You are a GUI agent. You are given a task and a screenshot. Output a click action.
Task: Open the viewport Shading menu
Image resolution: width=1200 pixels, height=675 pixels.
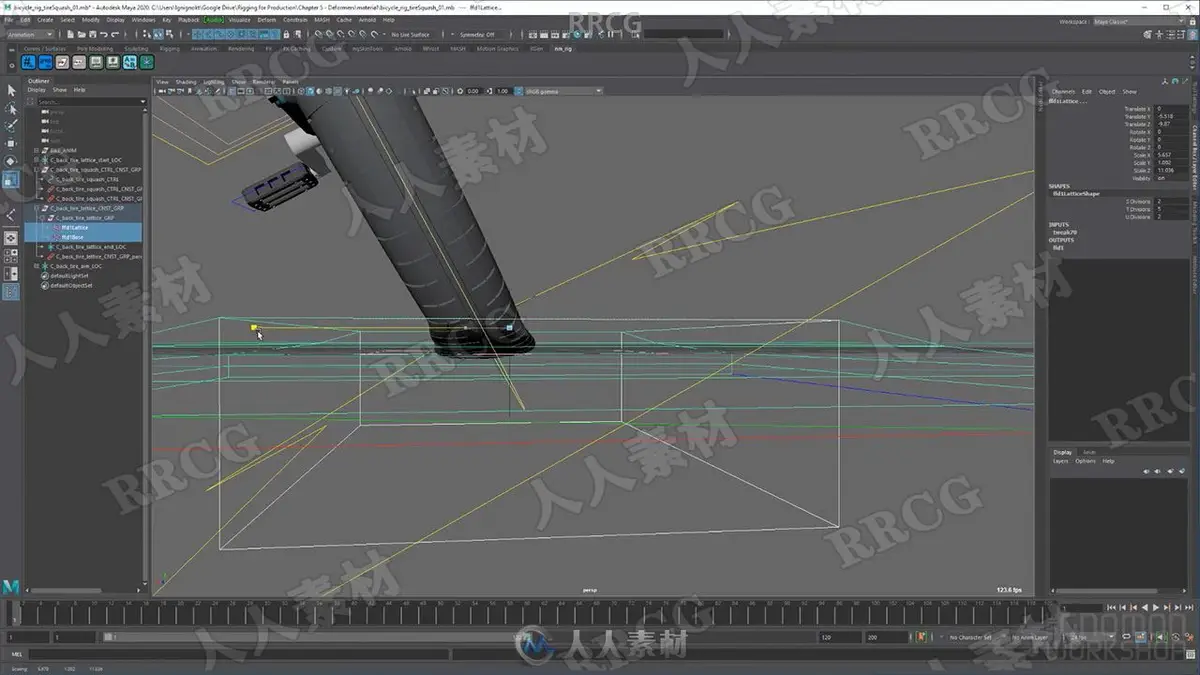[x=186, y=81]
